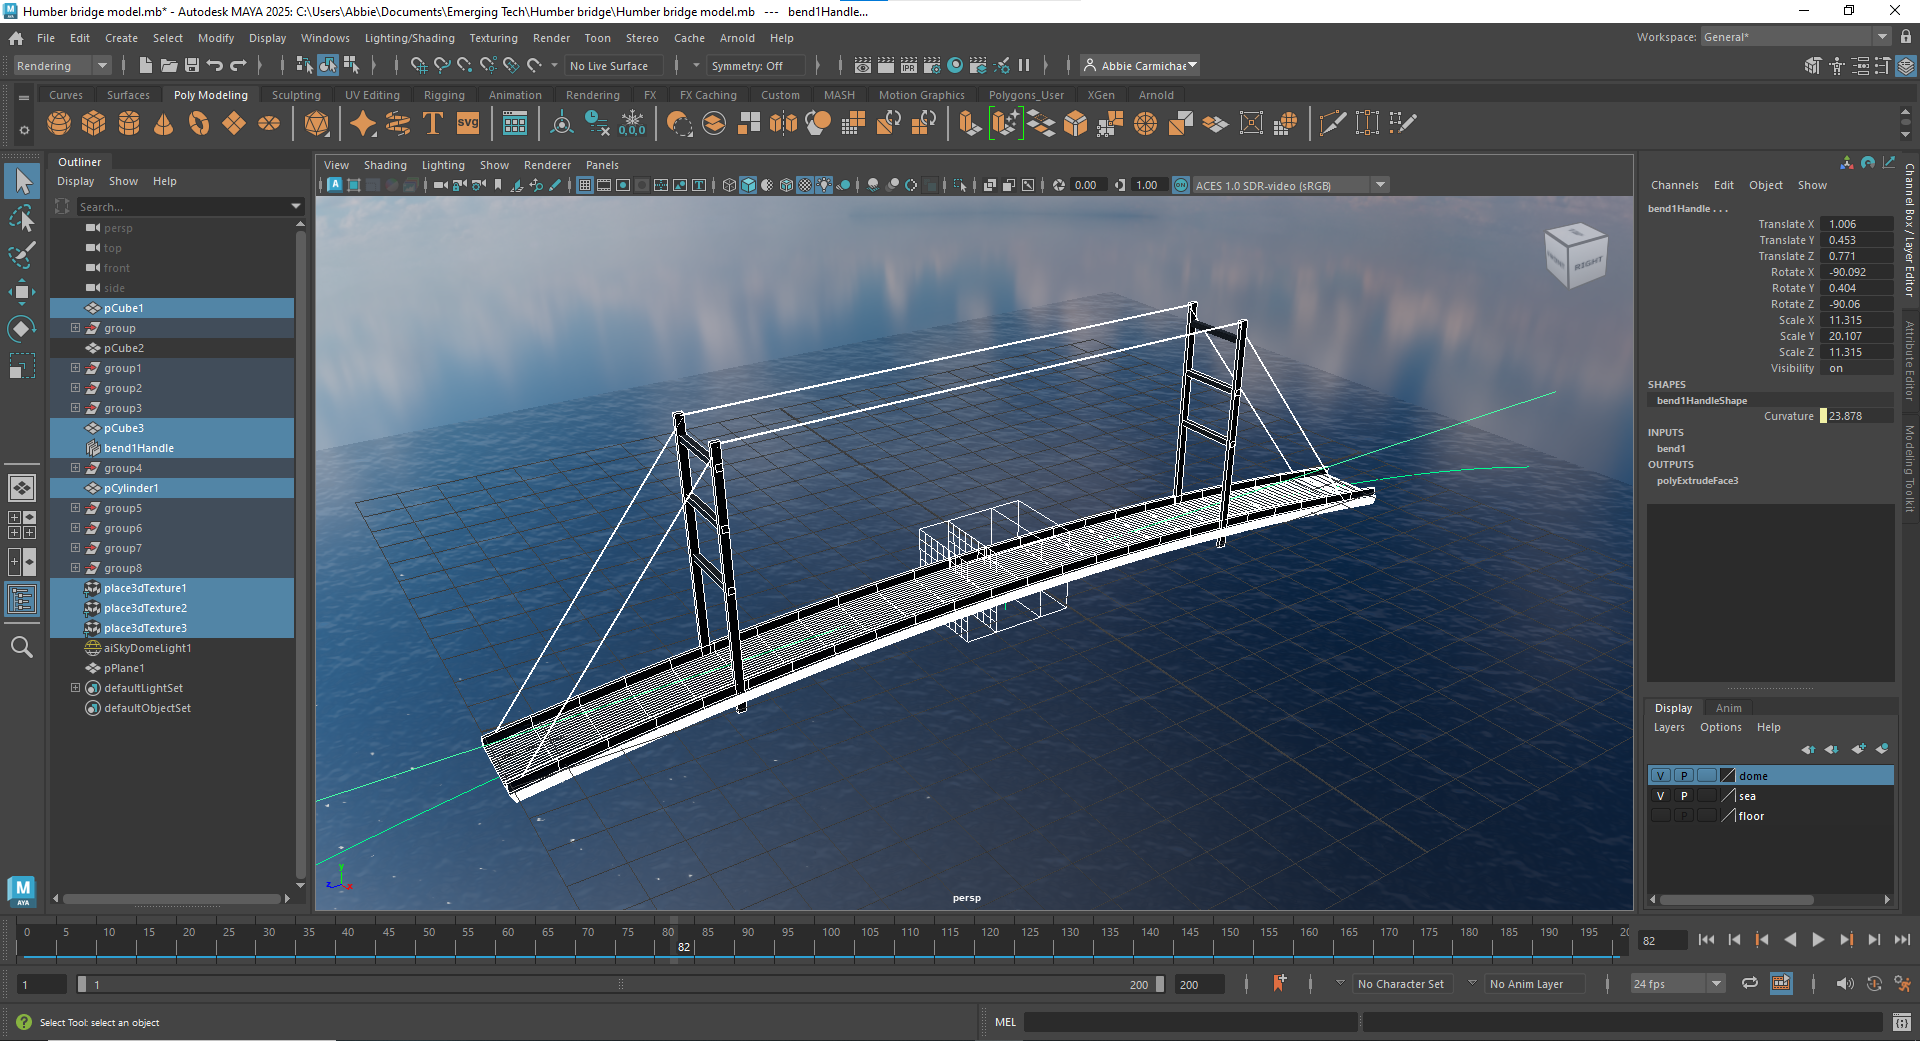Viewport: 1920px width, 1041px height.
Task: Play the animation forwards
Action: 1818,940
